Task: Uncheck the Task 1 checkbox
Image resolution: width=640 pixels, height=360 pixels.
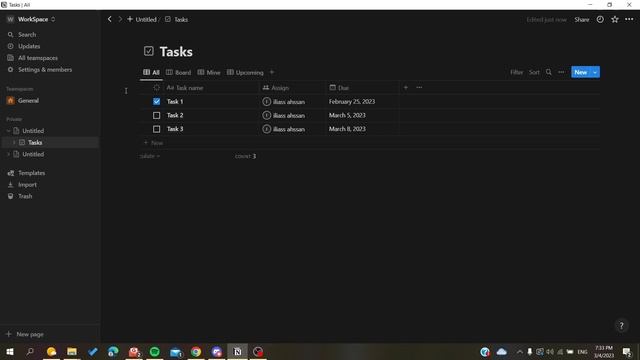Action: coord(156,101)
